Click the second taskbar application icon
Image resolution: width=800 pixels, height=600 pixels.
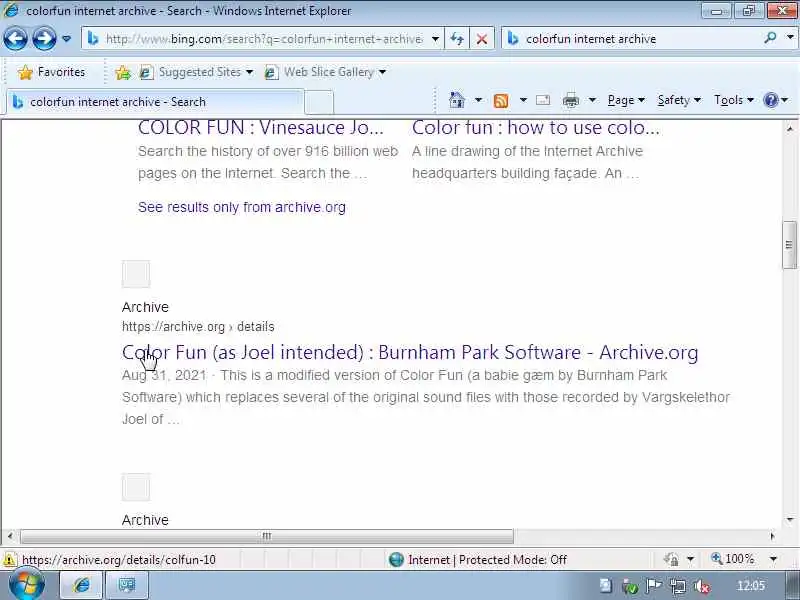pos(127,585)
